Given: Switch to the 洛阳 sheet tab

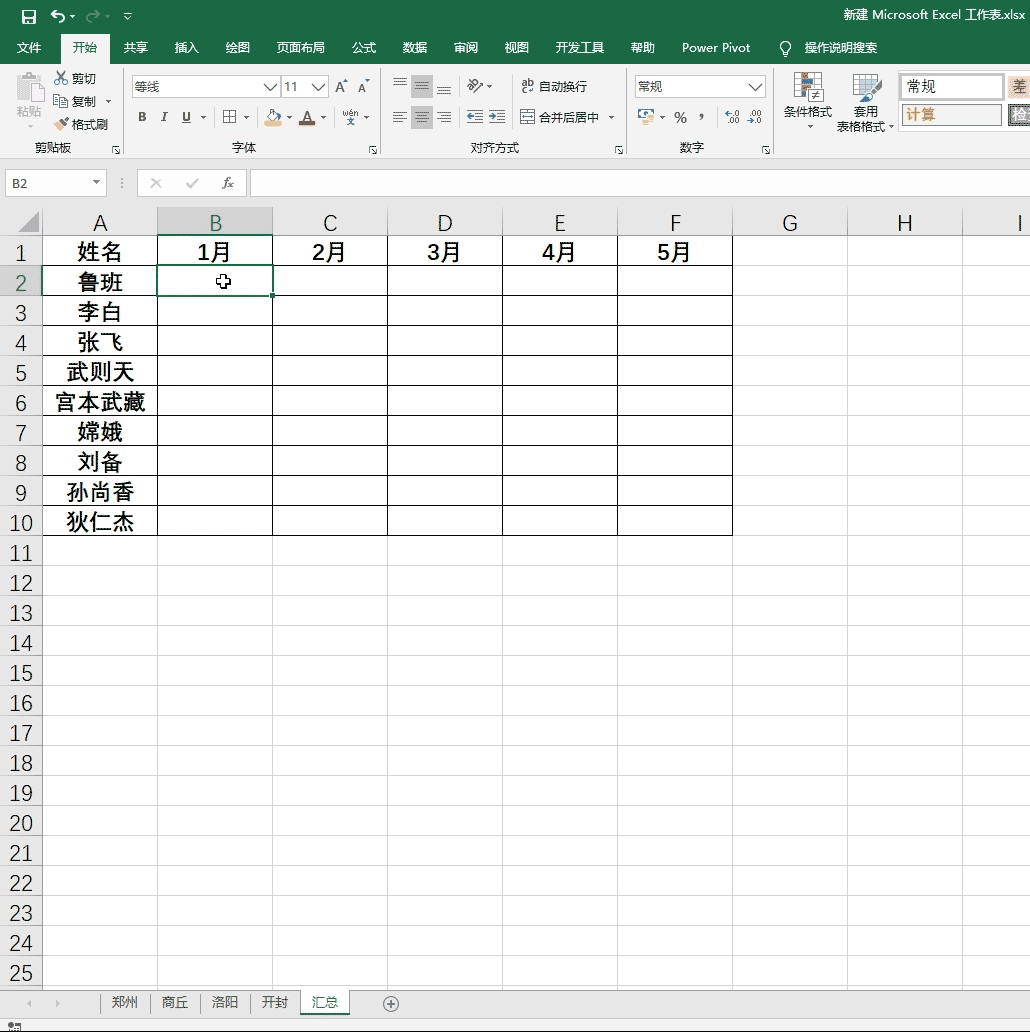Looking at the screenshot, I should (224, 1002).
